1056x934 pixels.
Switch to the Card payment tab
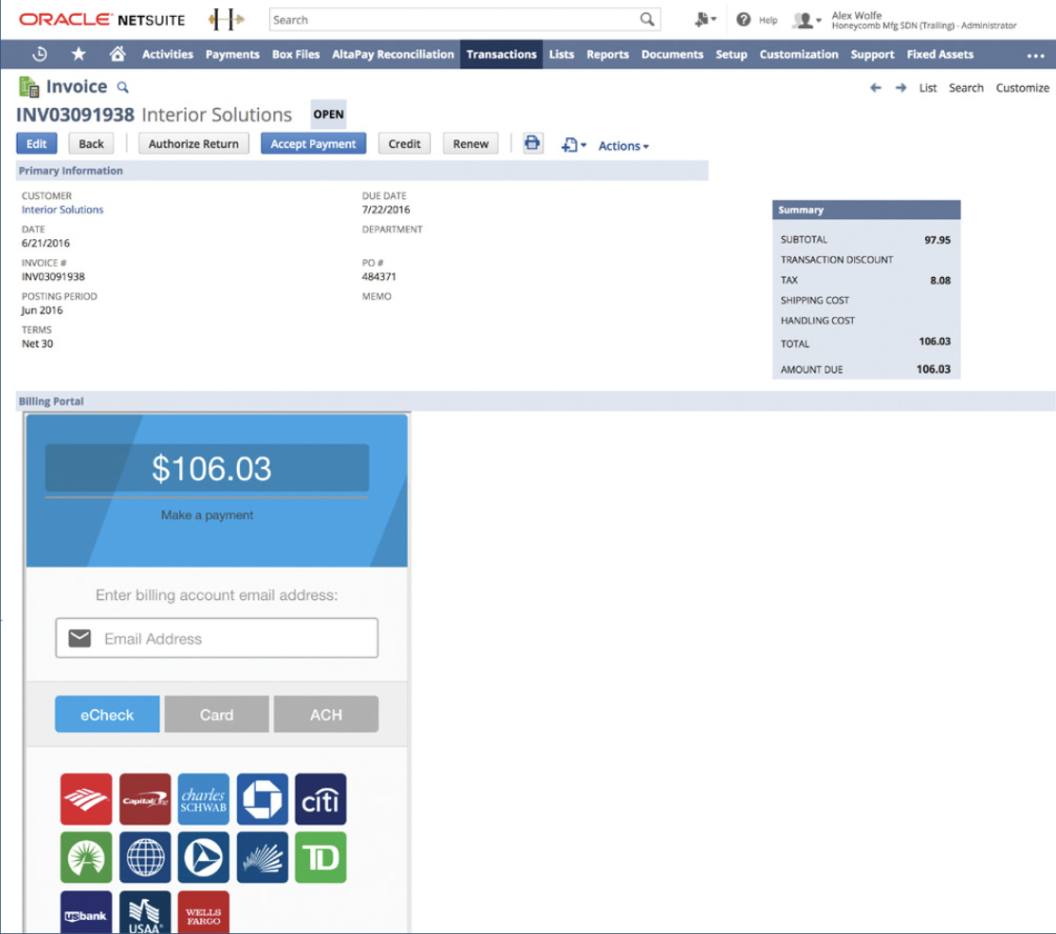217,714
